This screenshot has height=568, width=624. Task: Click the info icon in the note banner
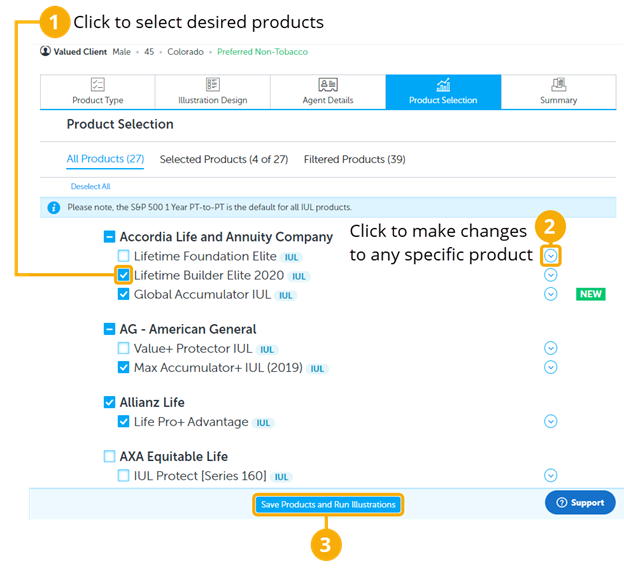54,207
